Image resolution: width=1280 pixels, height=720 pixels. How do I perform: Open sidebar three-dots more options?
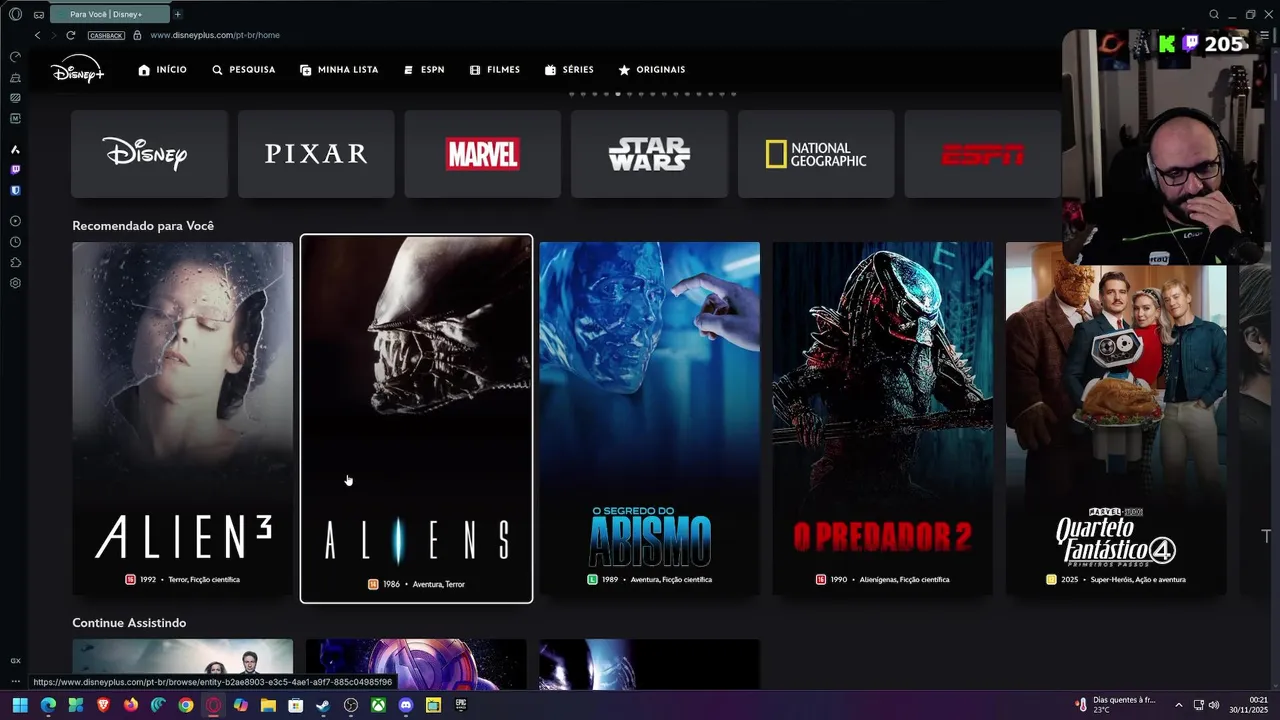coord(15,681)
